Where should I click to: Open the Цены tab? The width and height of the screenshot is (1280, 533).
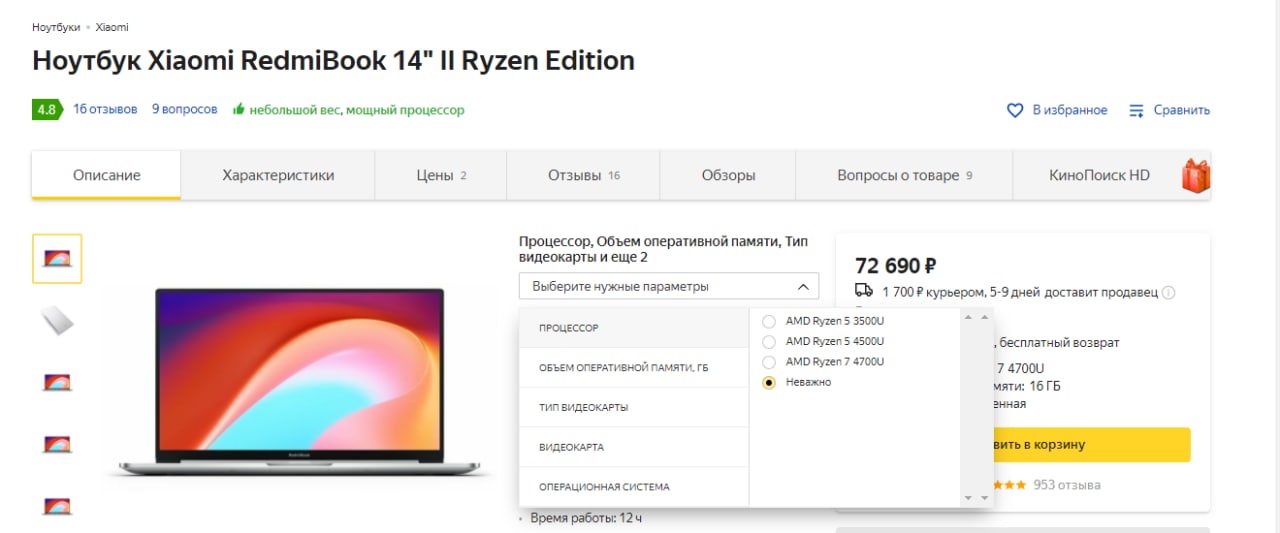(441, 175)
